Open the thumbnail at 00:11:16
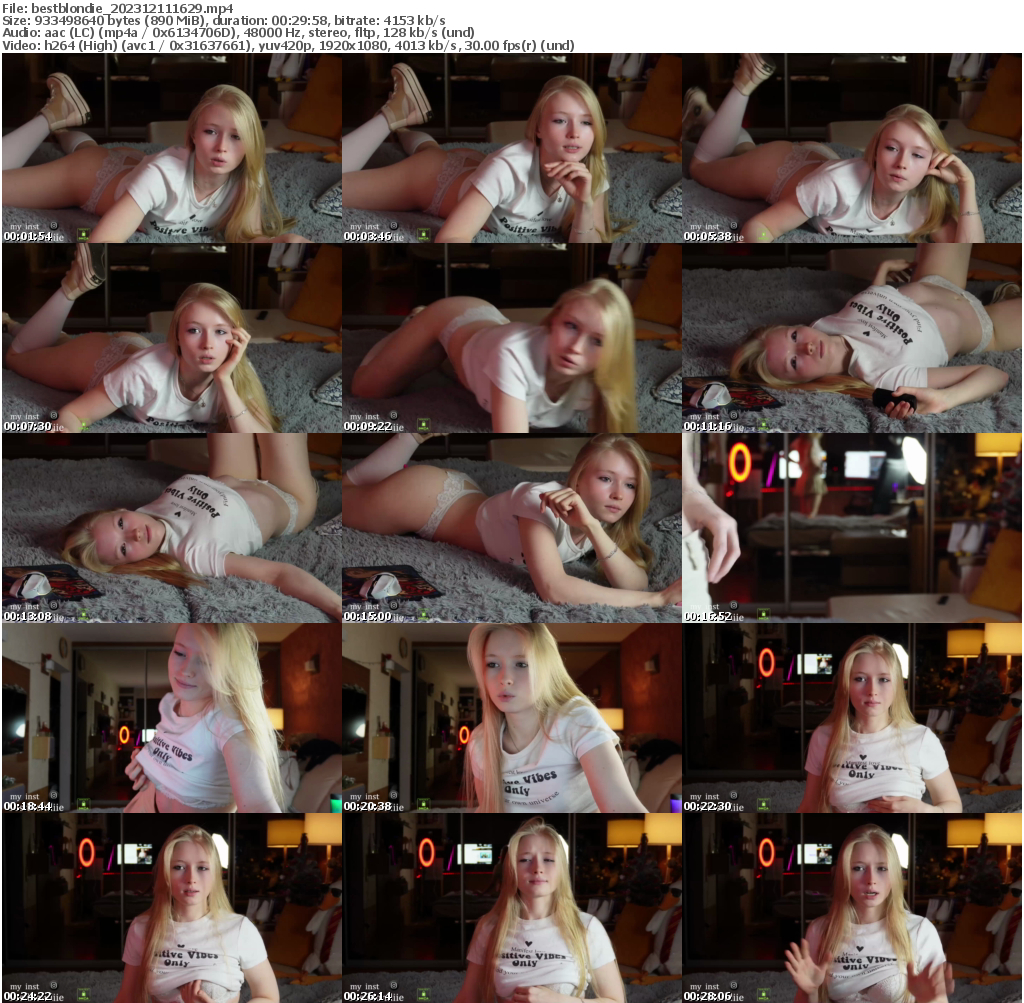 (x=853, y=340)
